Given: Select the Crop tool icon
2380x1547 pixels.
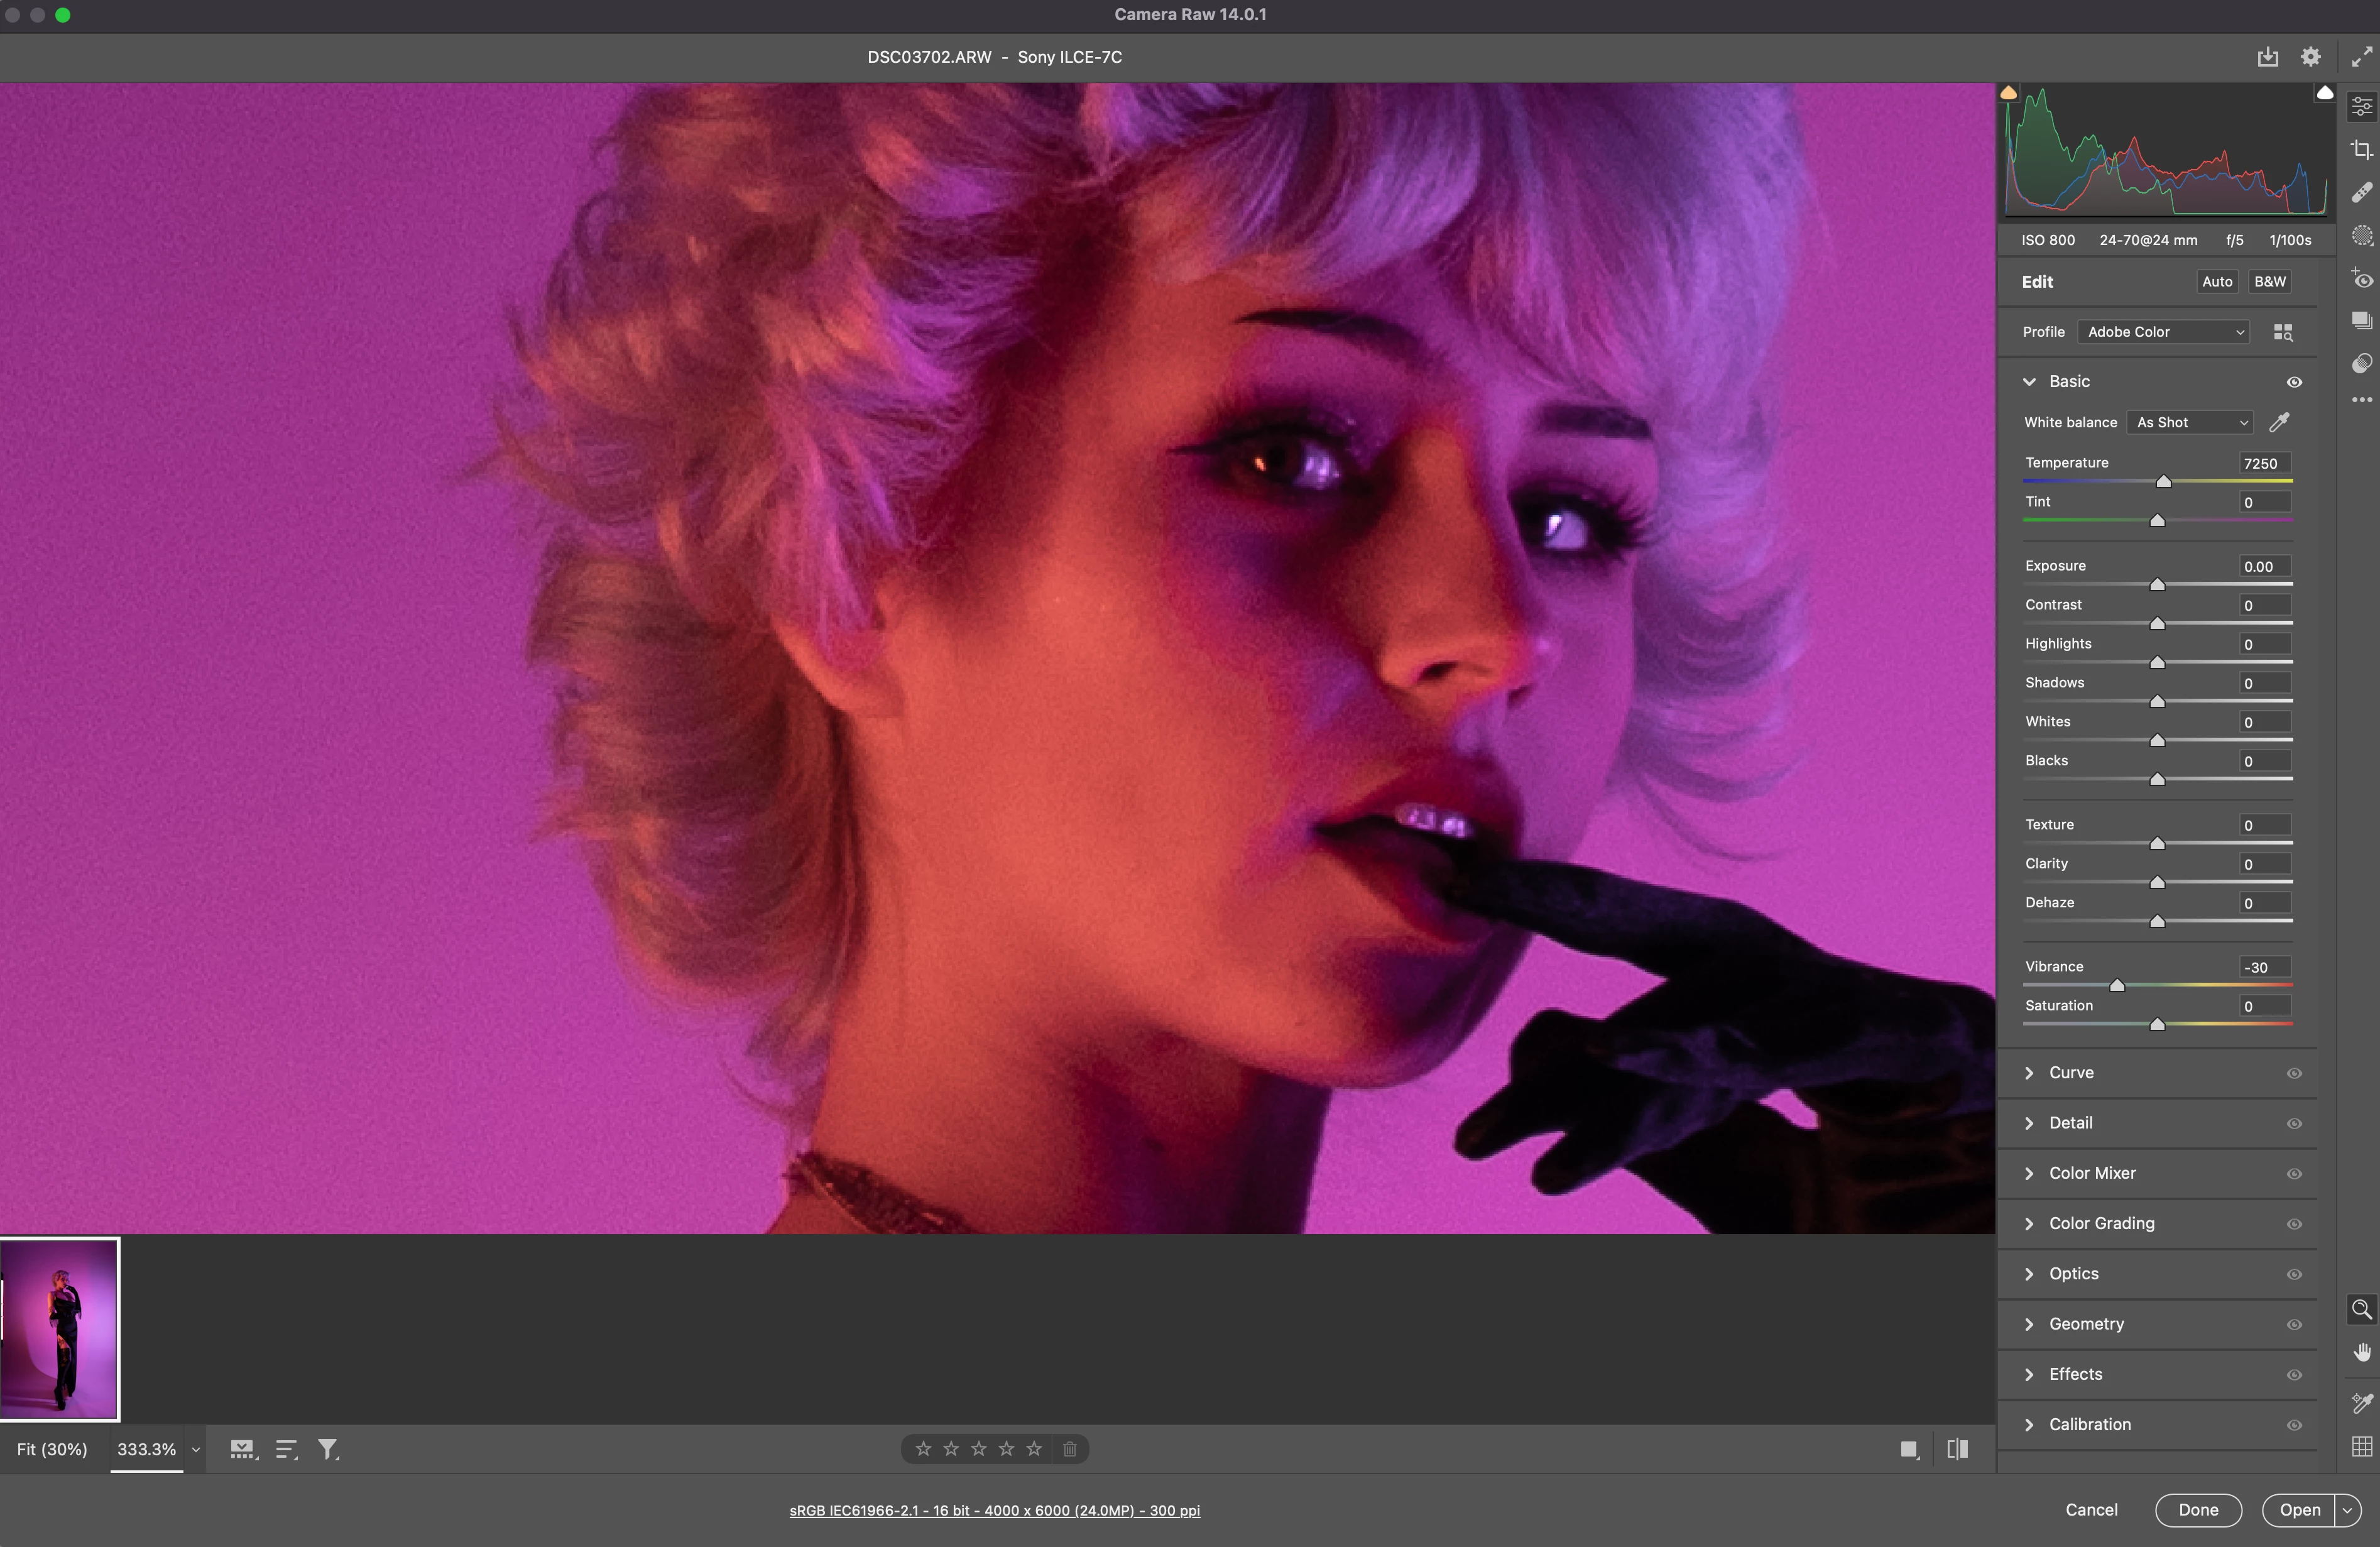Looking at the screenshot, I should coord(2361,150).
